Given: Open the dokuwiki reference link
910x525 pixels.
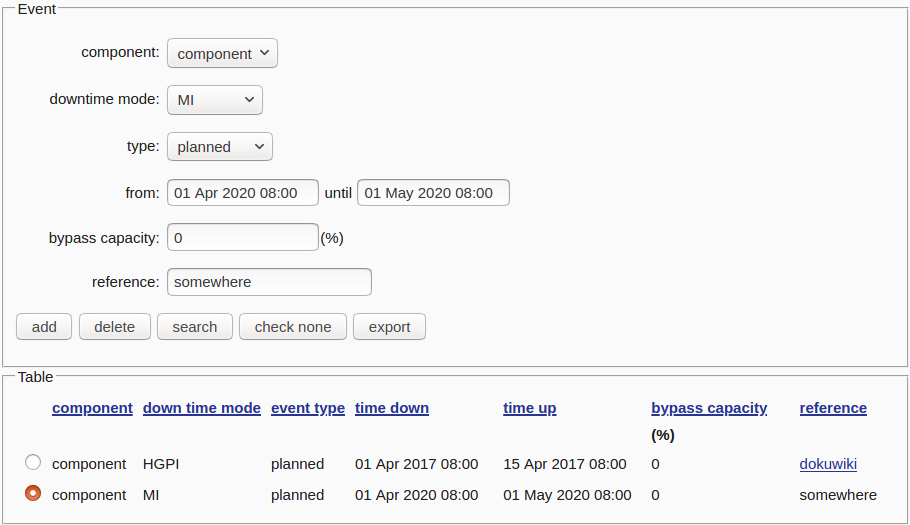Looking at the screenshot, I should (828, 464).
